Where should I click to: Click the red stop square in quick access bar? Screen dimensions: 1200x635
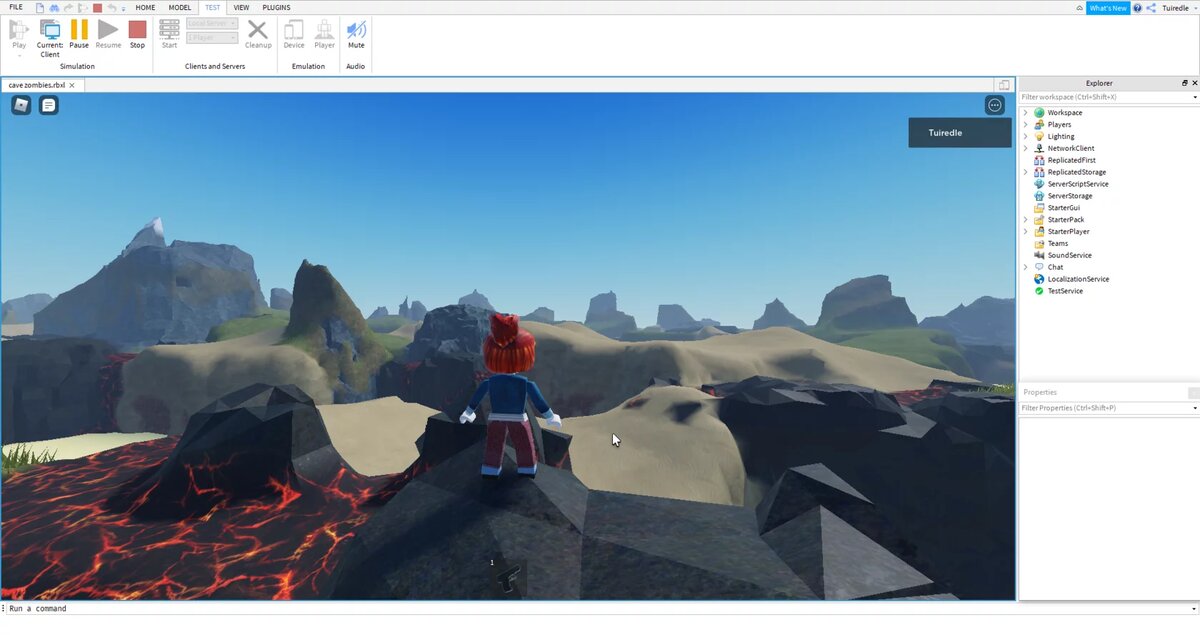[97, 8]
